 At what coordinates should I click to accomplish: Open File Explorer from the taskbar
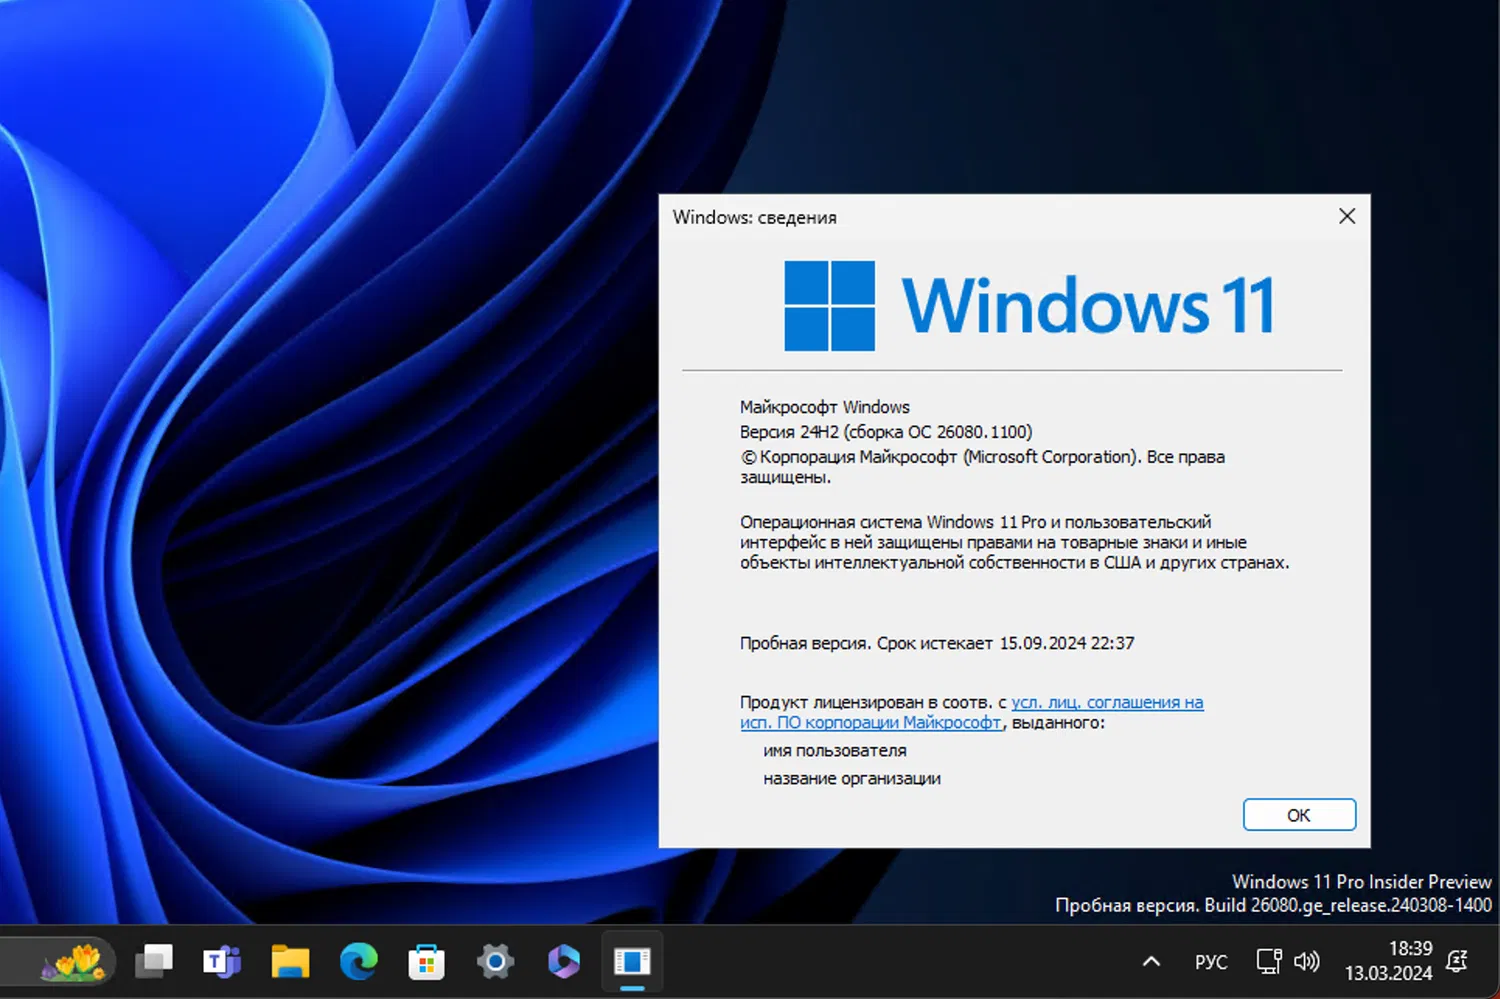290,962
